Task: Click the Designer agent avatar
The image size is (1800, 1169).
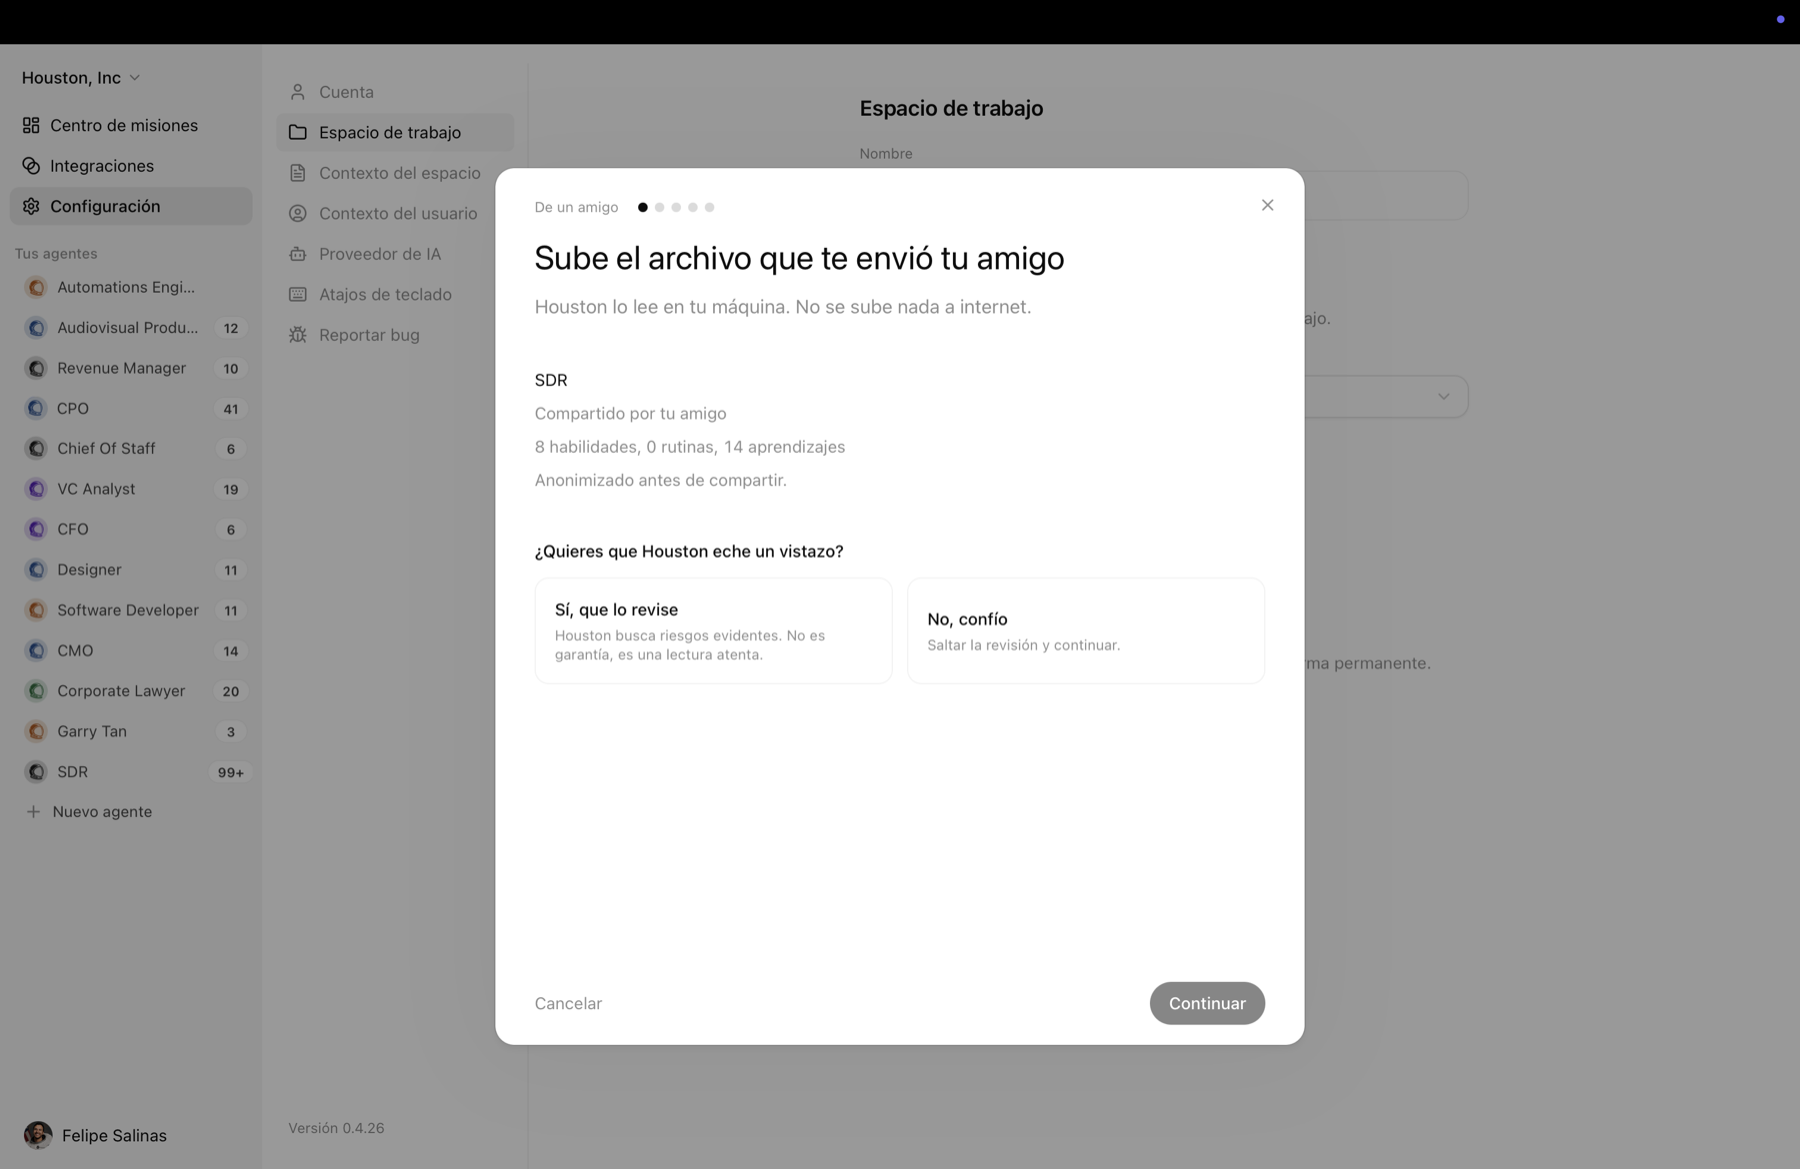Action: click(36, 569)
